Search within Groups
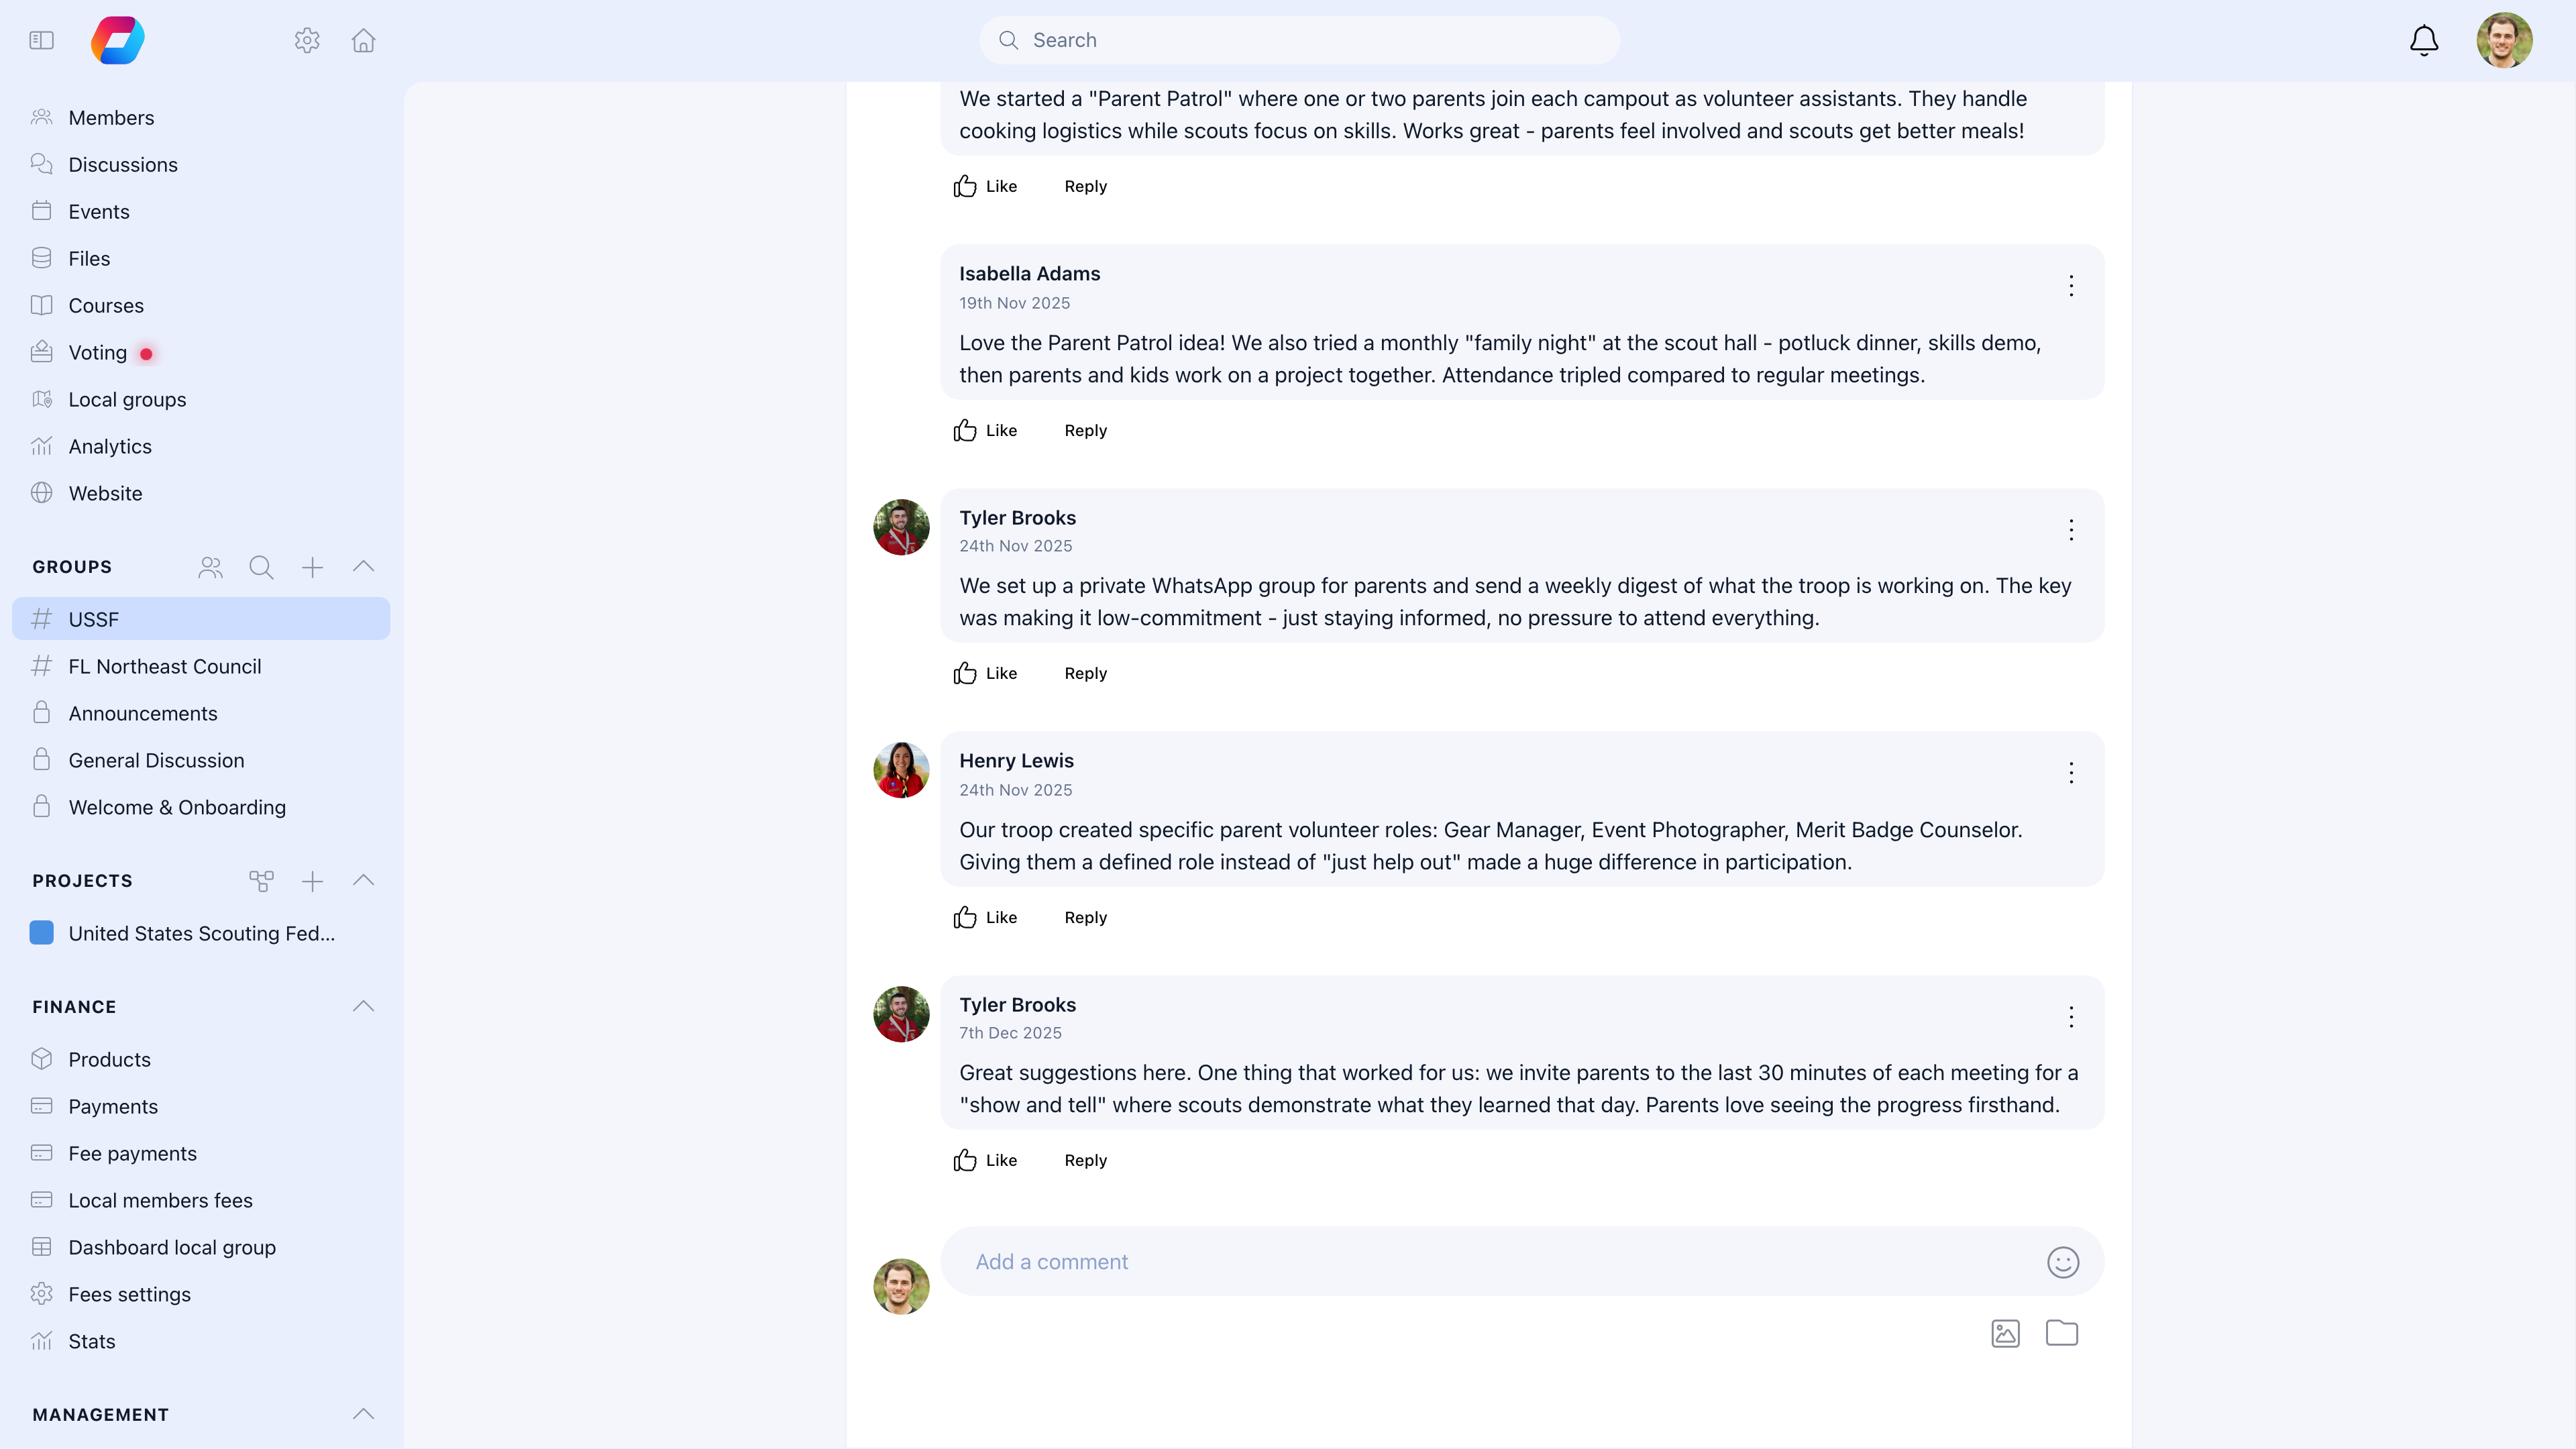Screen dimensions: 2576x1449 coord(261,567)
